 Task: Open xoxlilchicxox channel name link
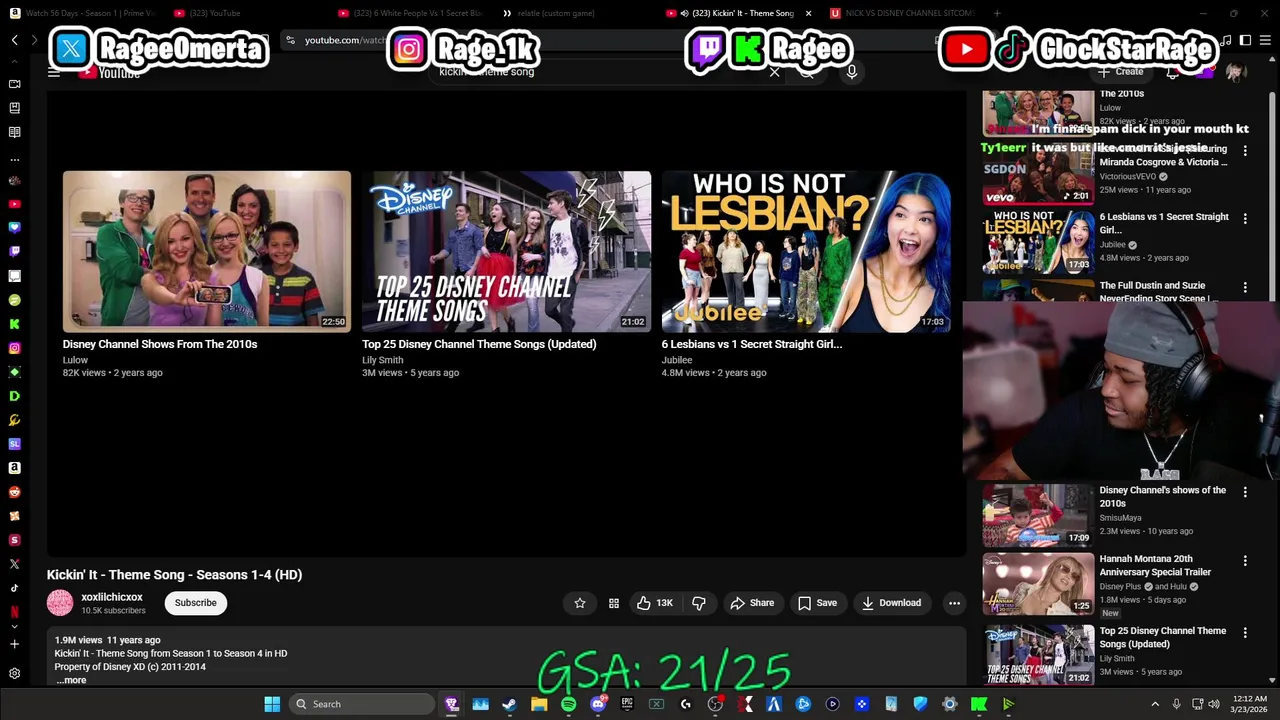click(112, 597)
